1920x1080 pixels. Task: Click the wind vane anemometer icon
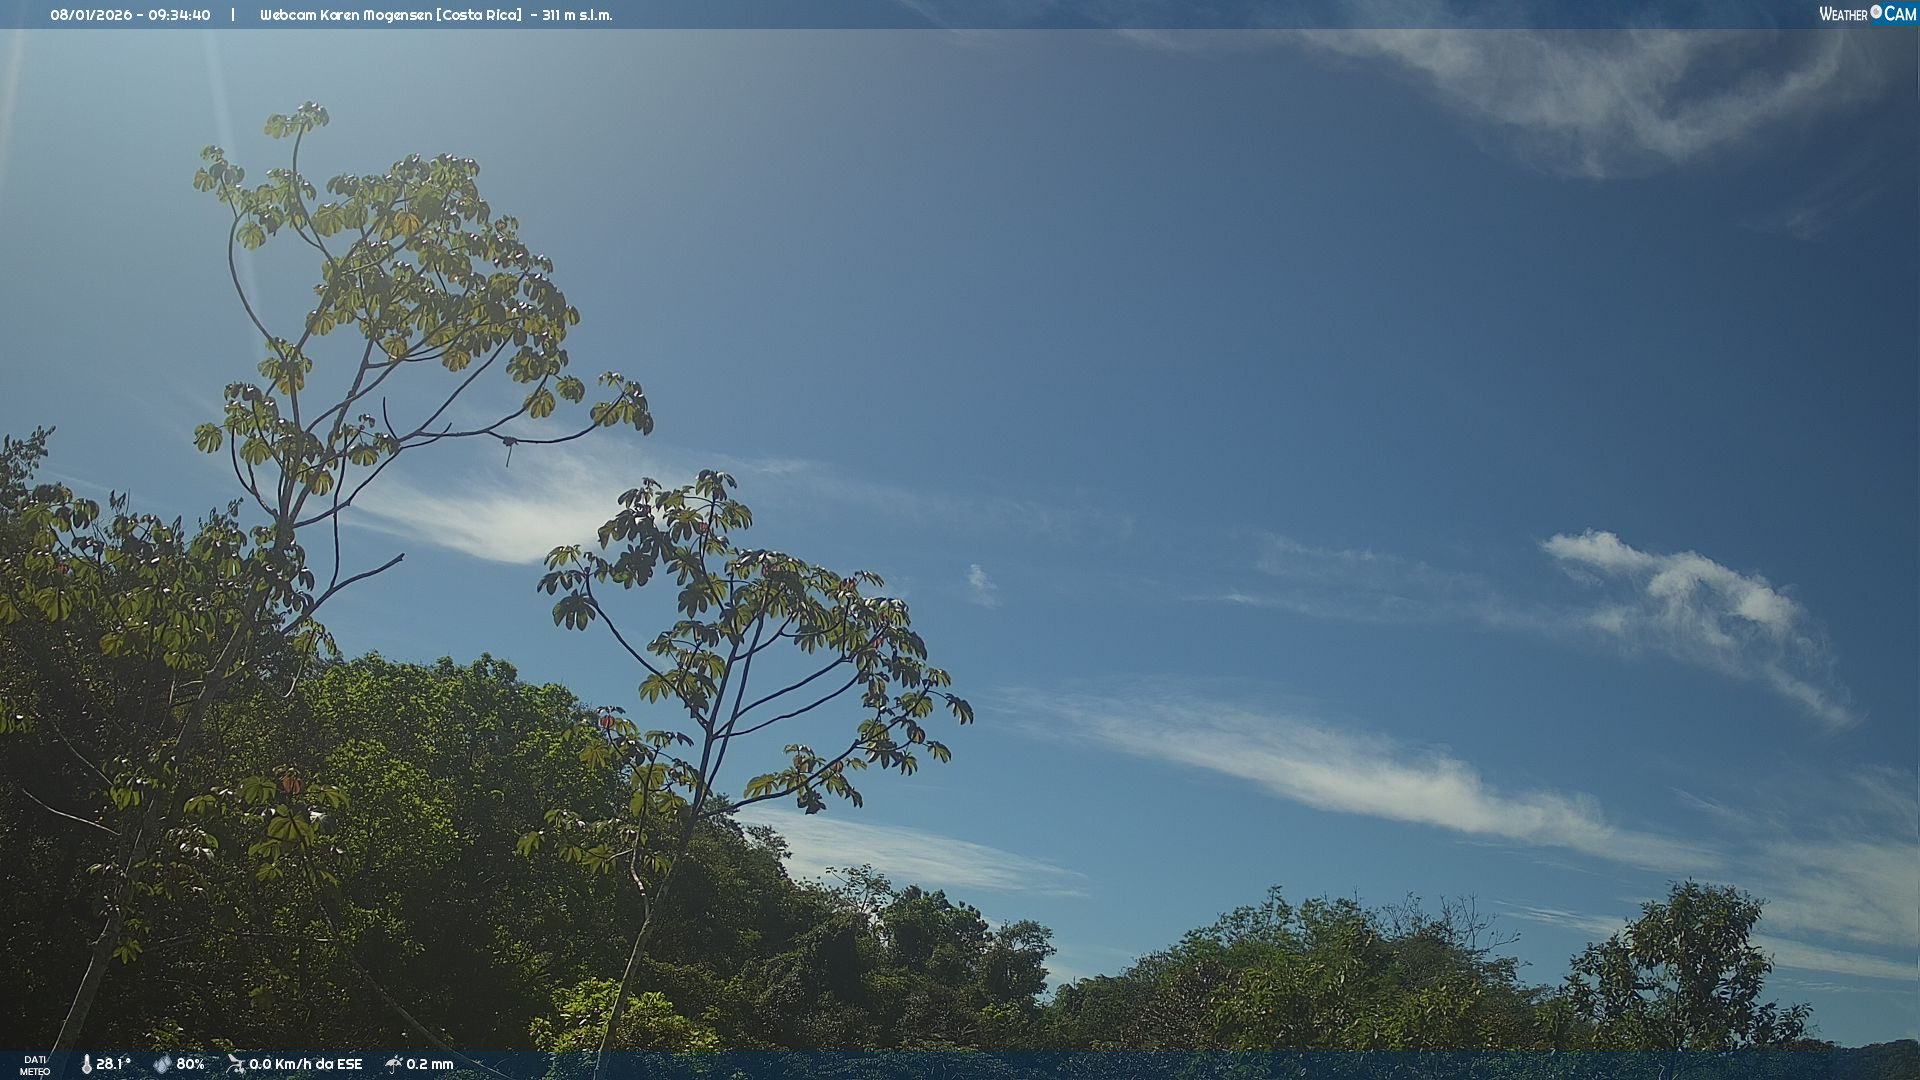[x=235, y=1064]
